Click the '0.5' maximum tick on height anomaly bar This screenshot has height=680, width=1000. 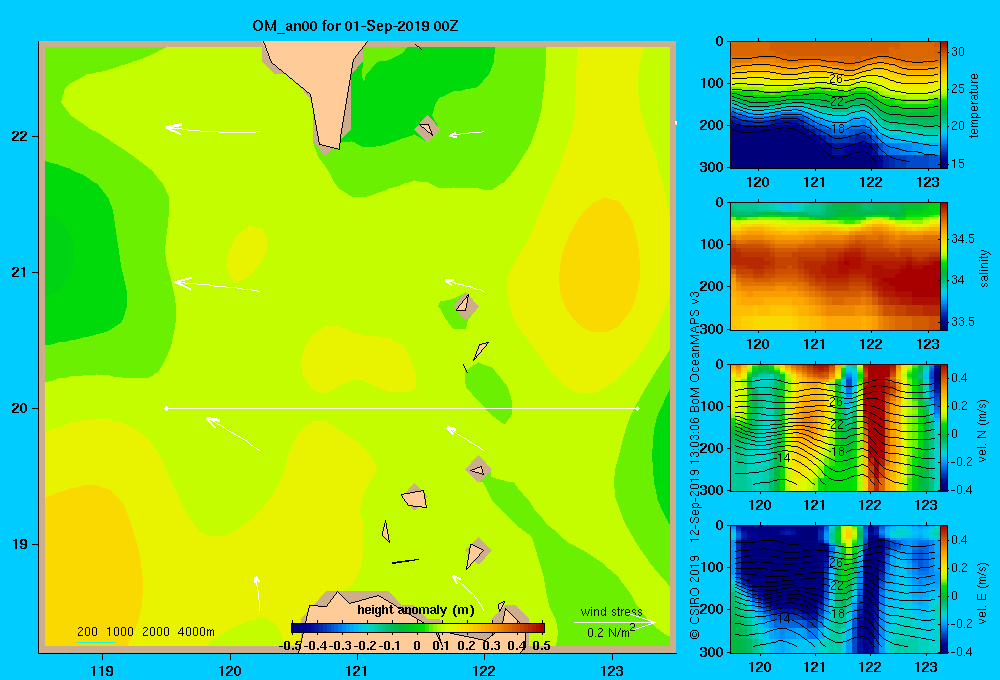pos(541,646)
